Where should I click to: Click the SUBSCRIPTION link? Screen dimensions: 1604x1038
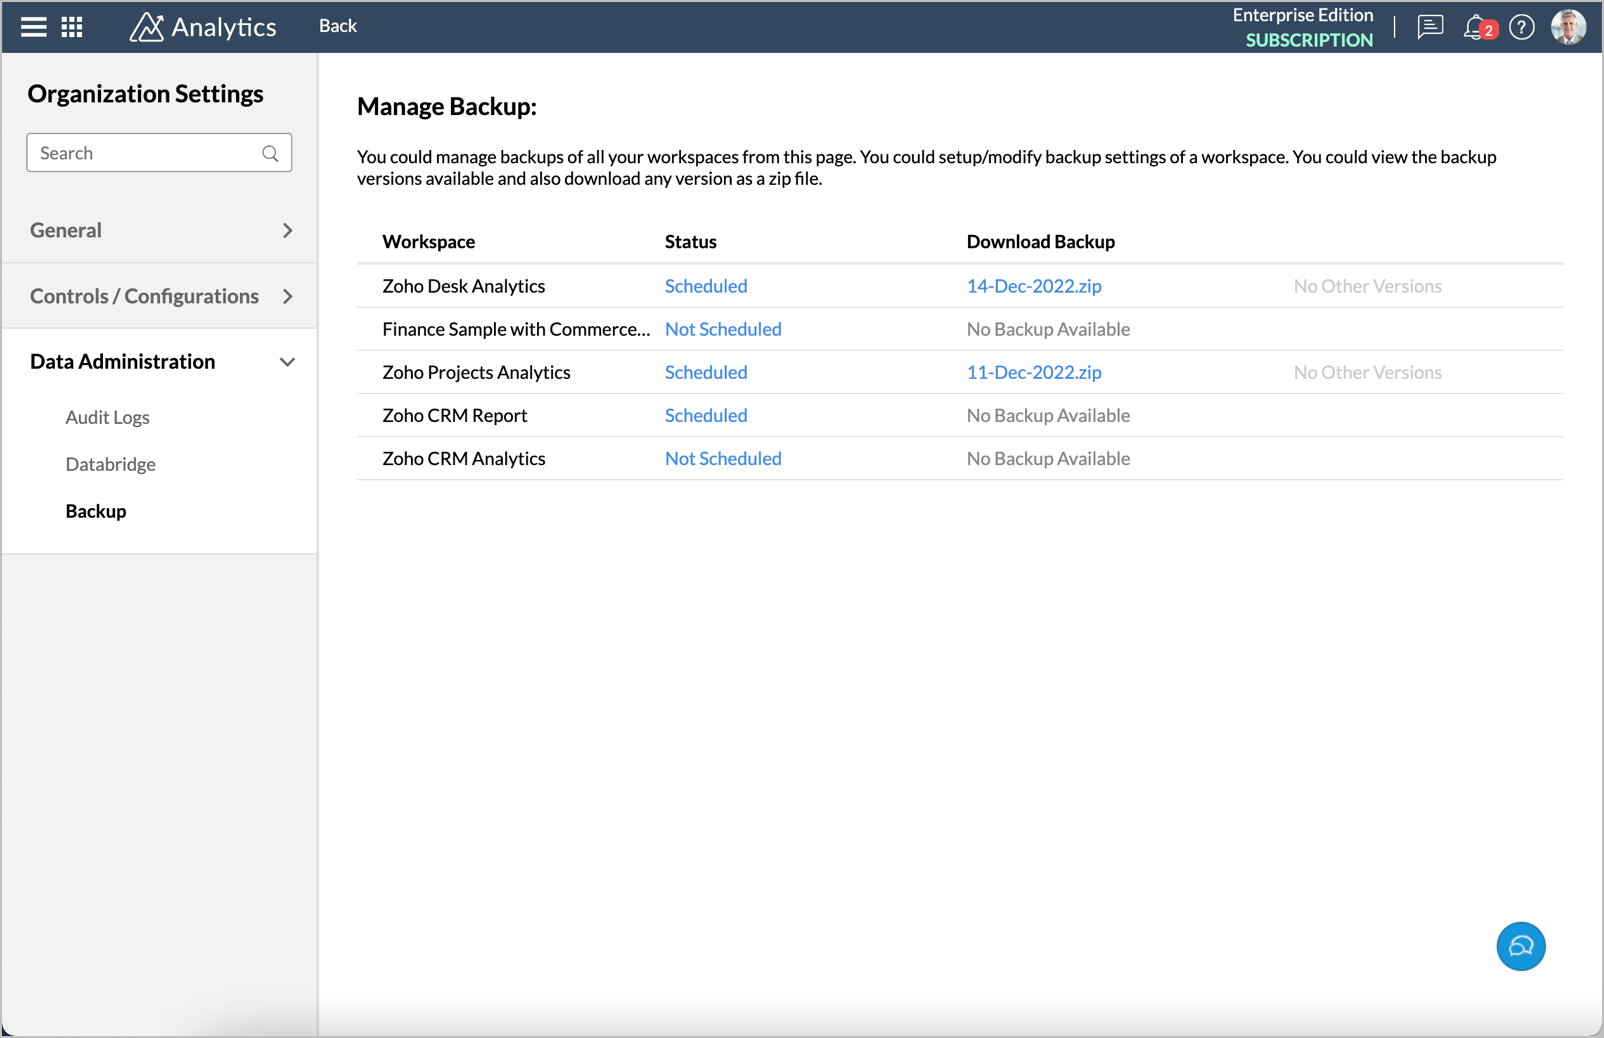[x=1309, y=40]
